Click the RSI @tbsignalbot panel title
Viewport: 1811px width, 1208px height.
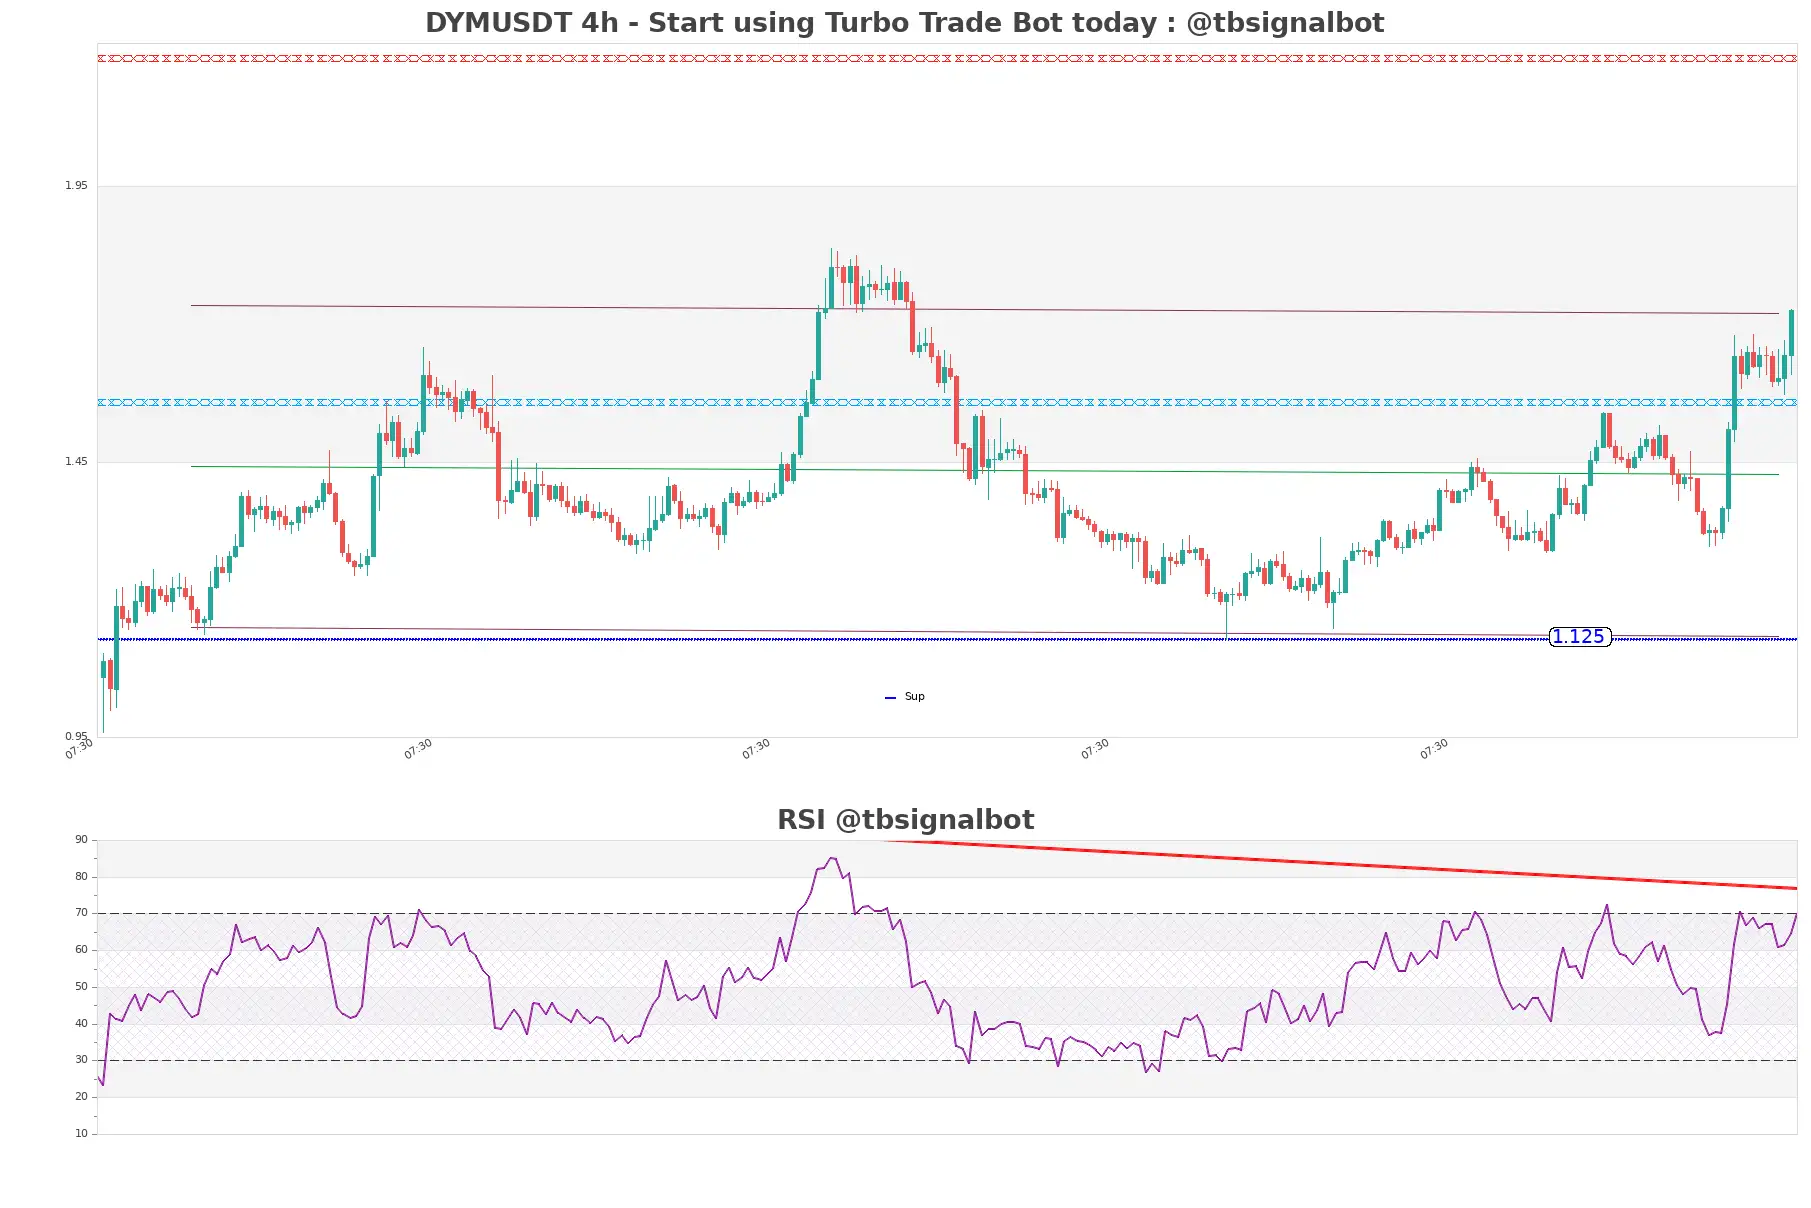pos(905,820)
